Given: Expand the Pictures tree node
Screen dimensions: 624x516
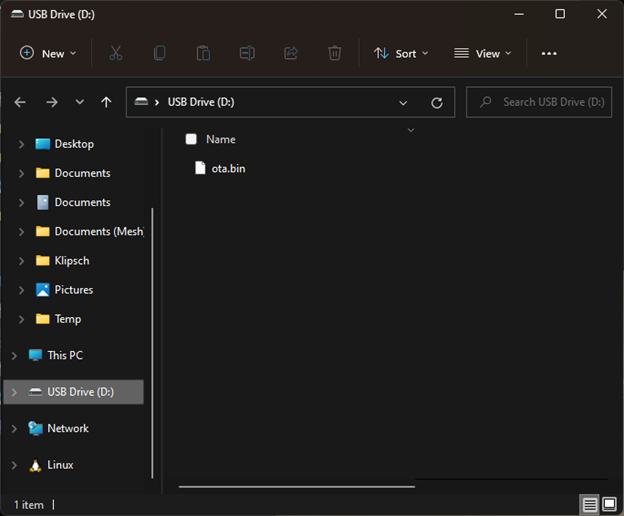Looking at the screenshot, I should click(x=21, y=290).
